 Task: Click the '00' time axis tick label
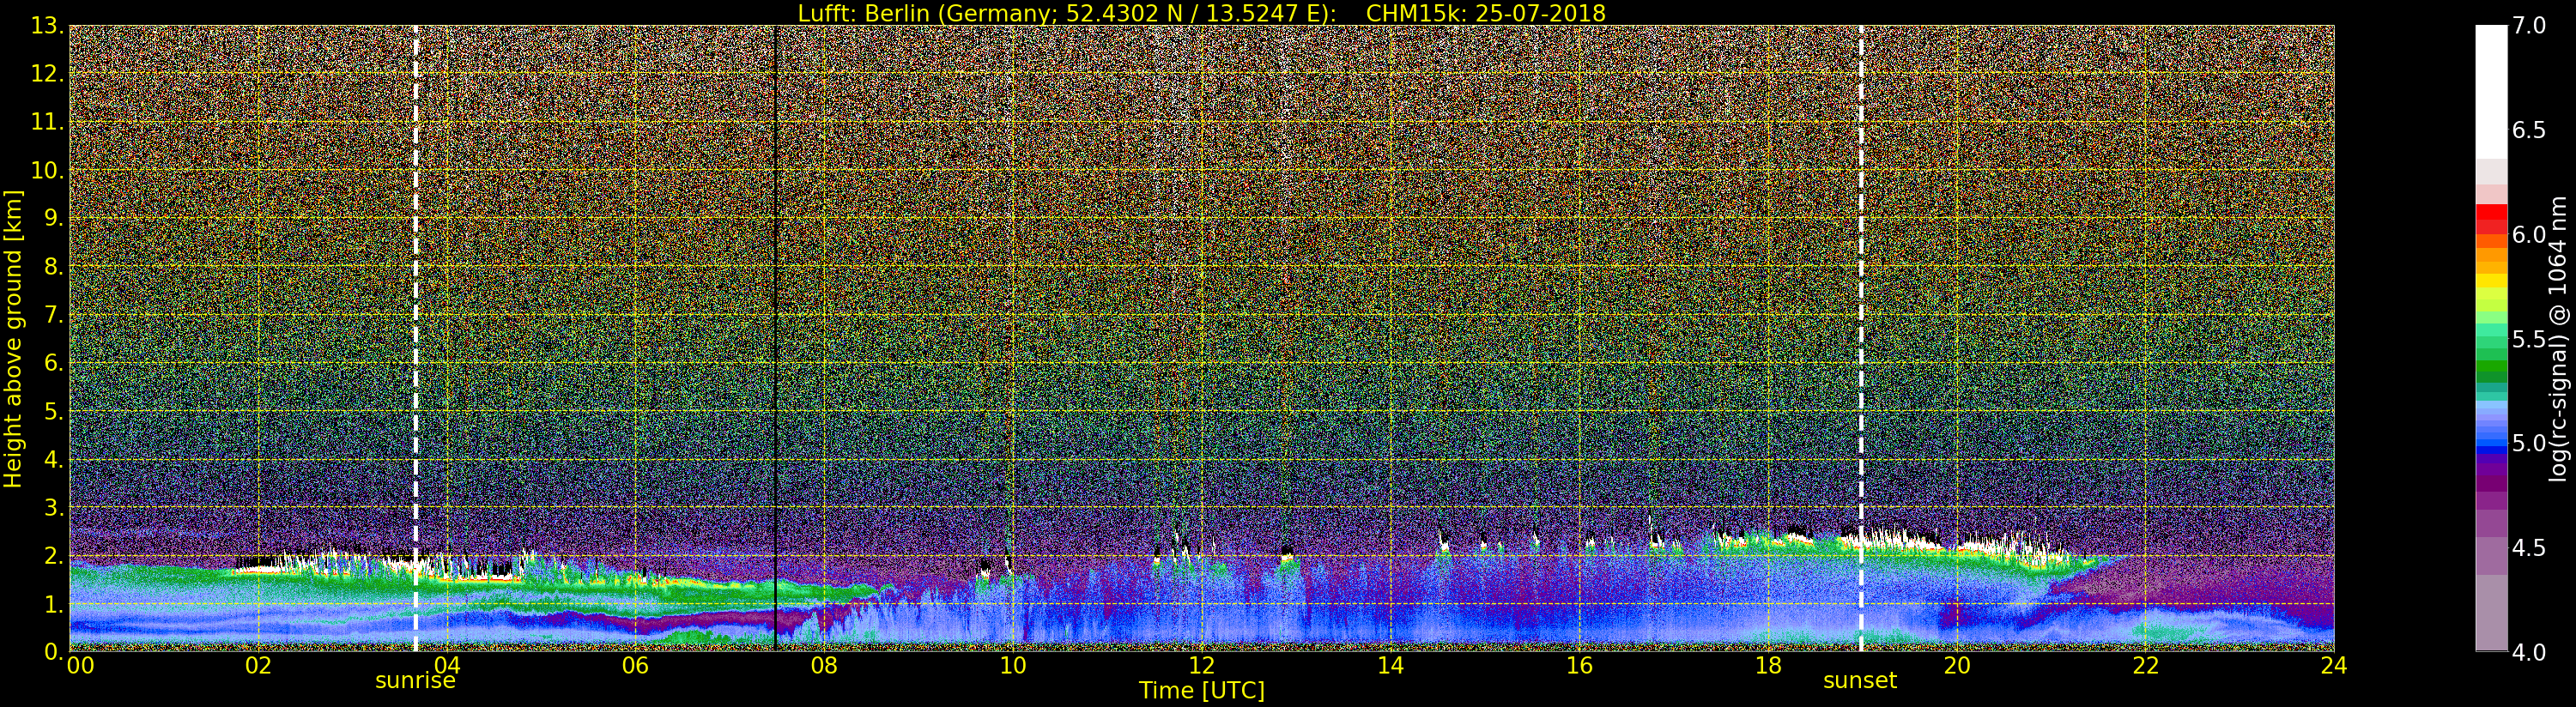point(80,666)
